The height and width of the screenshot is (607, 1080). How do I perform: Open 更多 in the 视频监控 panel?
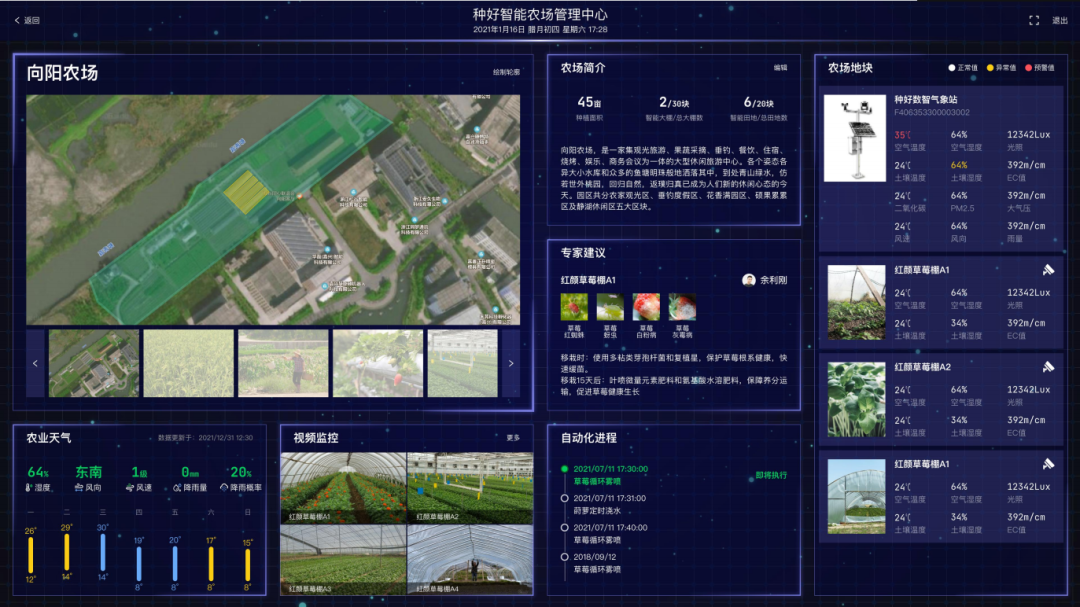tap(513, 438)
